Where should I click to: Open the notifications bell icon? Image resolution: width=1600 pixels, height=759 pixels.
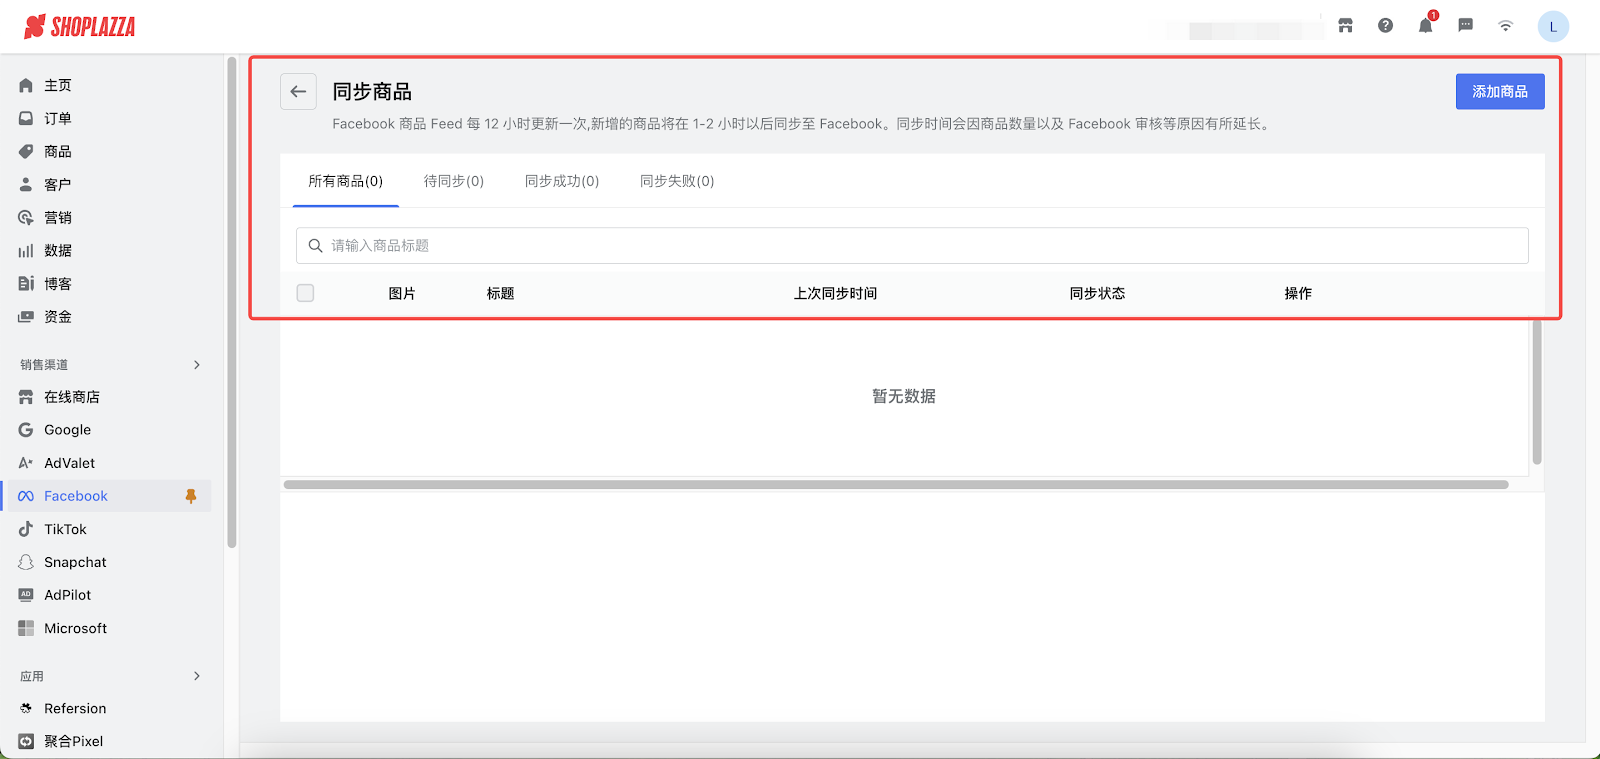tap(1425, 26)
